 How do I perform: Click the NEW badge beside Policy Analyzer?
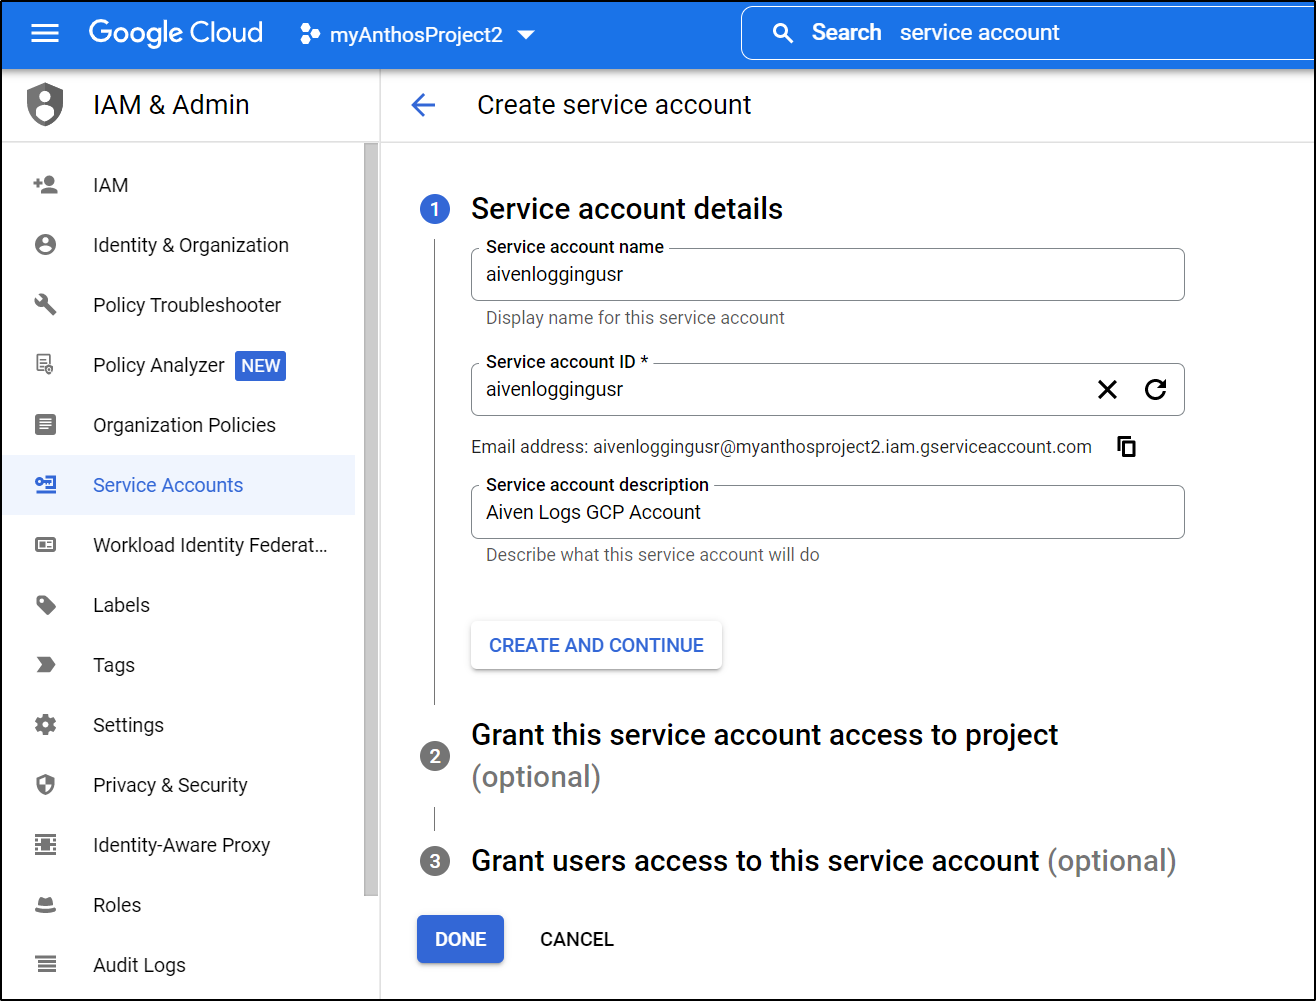point(260,366)
